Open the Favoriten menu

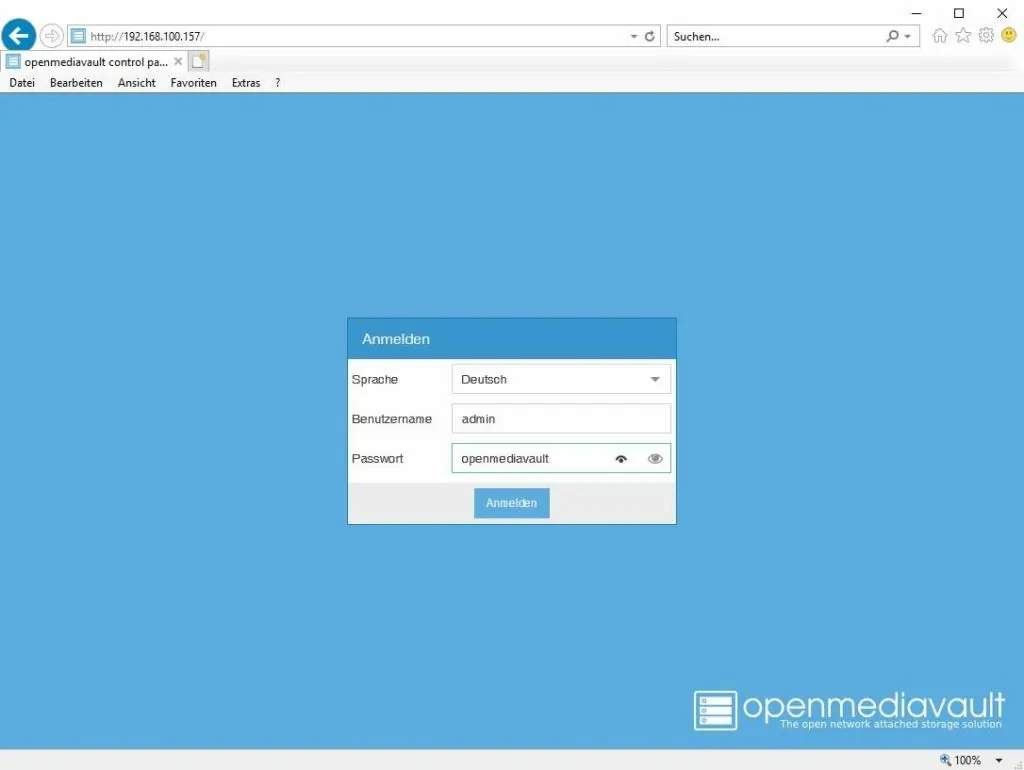(193, 83)
